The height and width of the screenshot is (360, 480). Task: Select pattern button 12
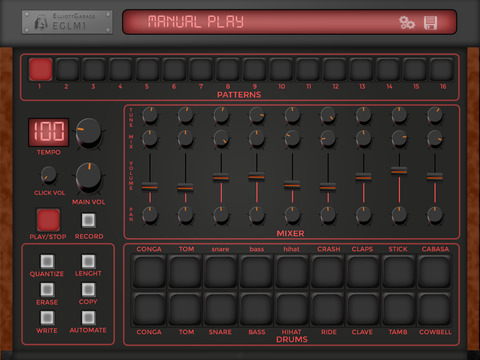(x=334, y=69)
